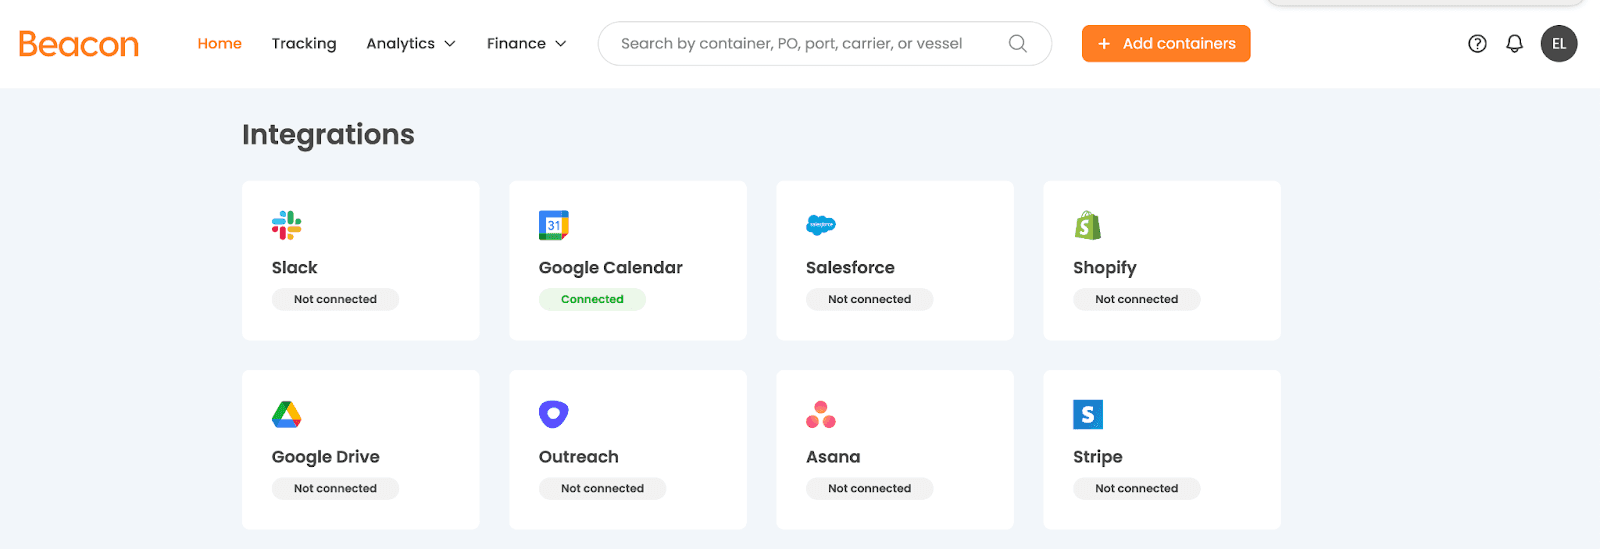This screenshot has height=549, width=1600.
Task: Open the notifications bell
Action: (x=1515, y=44)
